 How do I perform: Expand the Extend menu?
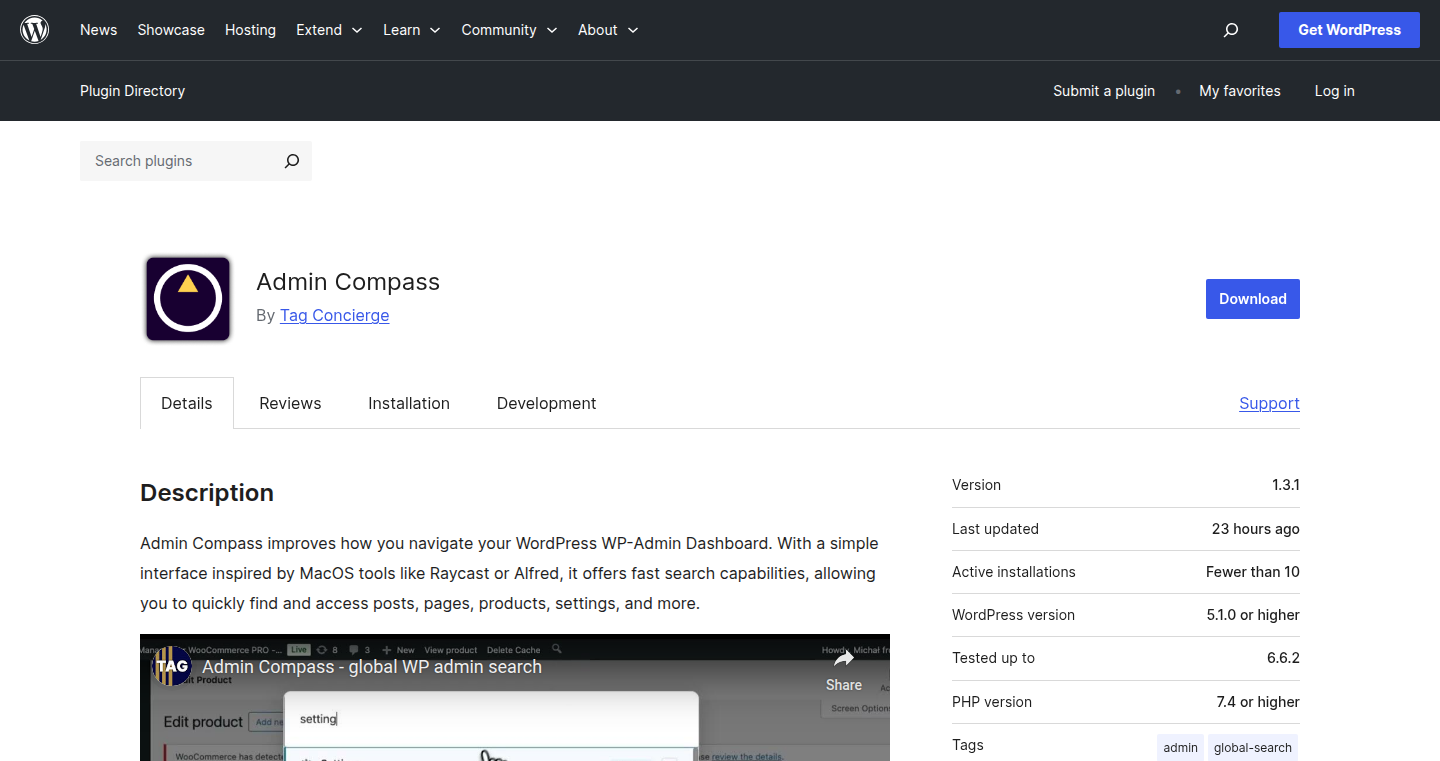329,30
